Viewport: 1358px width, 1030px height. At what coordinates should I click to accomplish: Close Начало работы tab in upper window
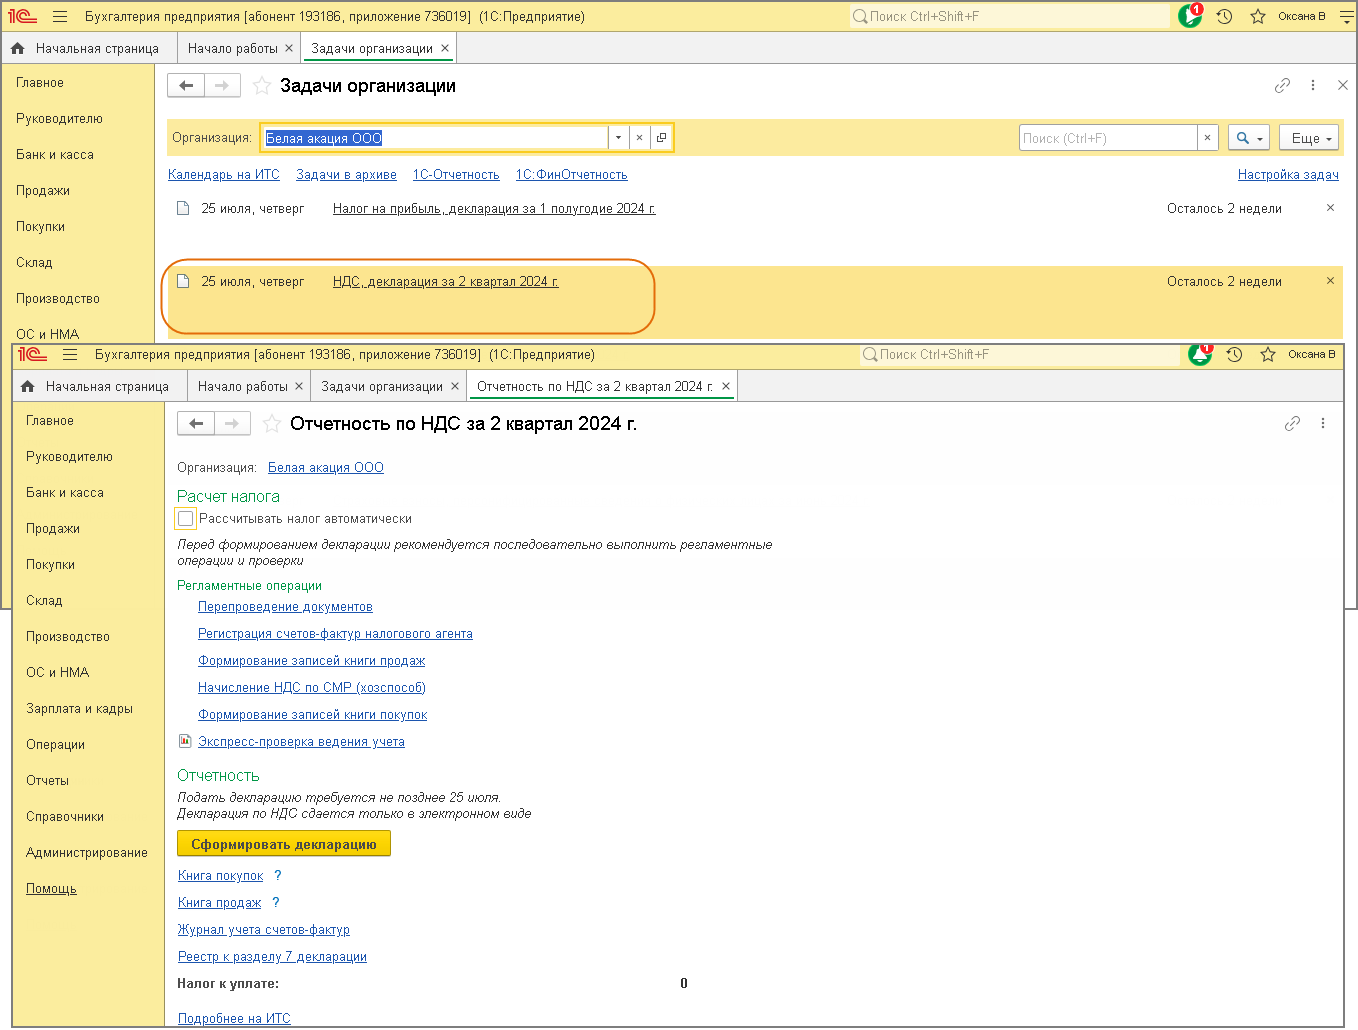289,48
